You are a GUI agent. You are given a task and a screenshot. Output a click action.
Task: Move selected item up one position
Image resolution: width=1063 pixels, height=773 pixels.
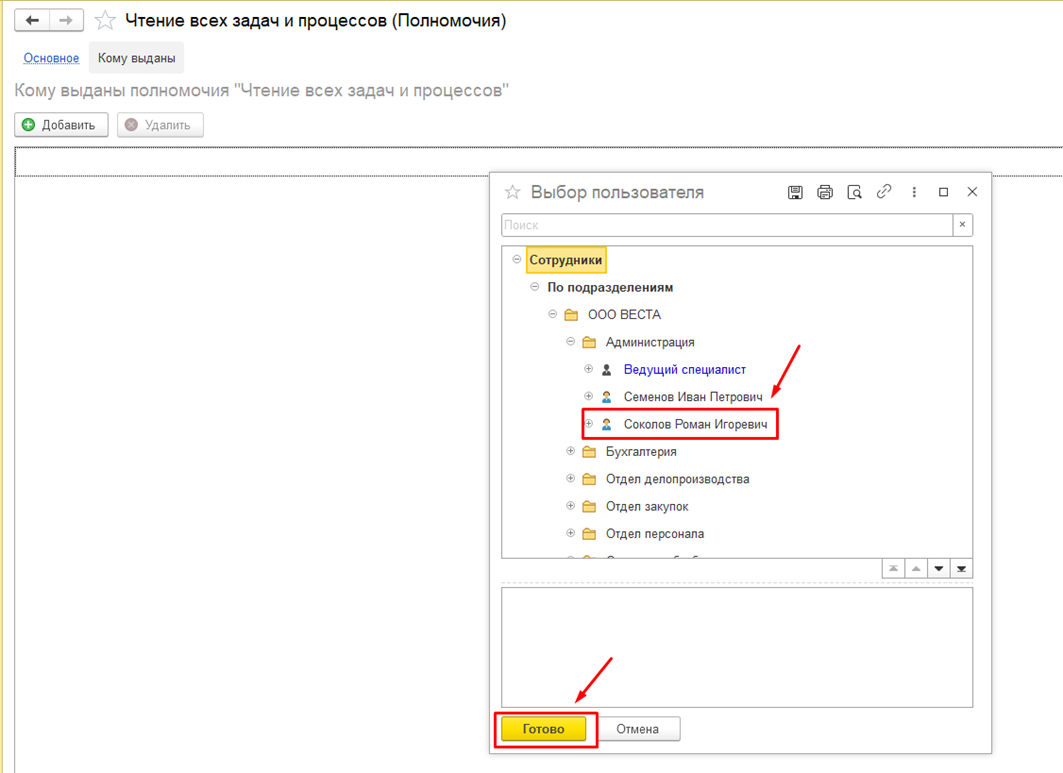point(916,568)
